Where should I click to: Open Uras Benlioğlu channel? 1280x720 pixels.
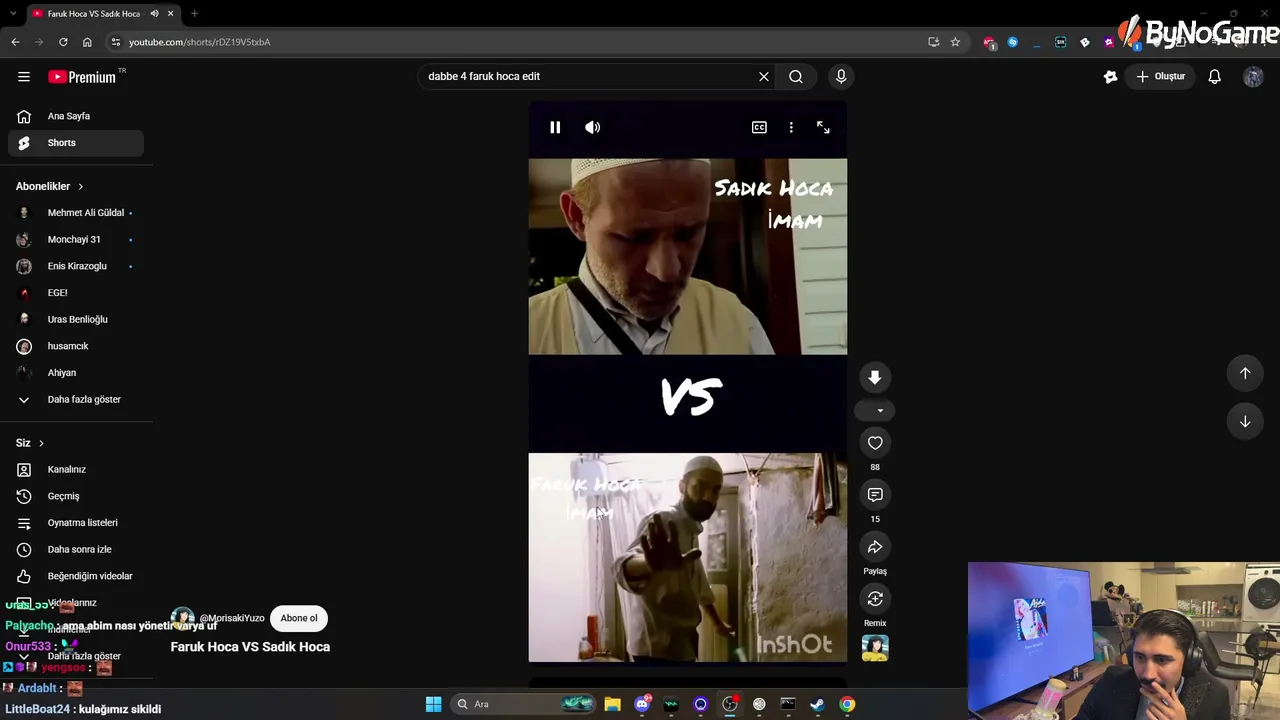point(76,320)
